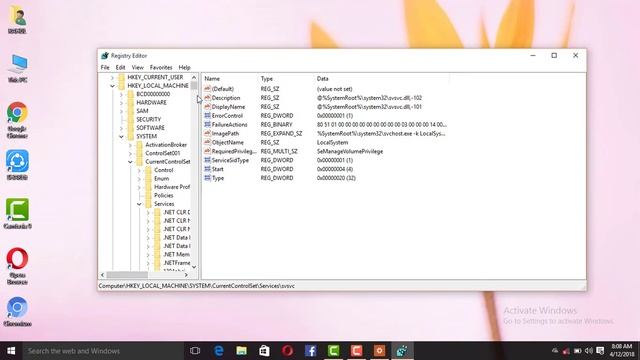The height and width of the screenshot is (360, 640).
Task: Collapse the SYSTEM key
Action: (x=121, y=136)
